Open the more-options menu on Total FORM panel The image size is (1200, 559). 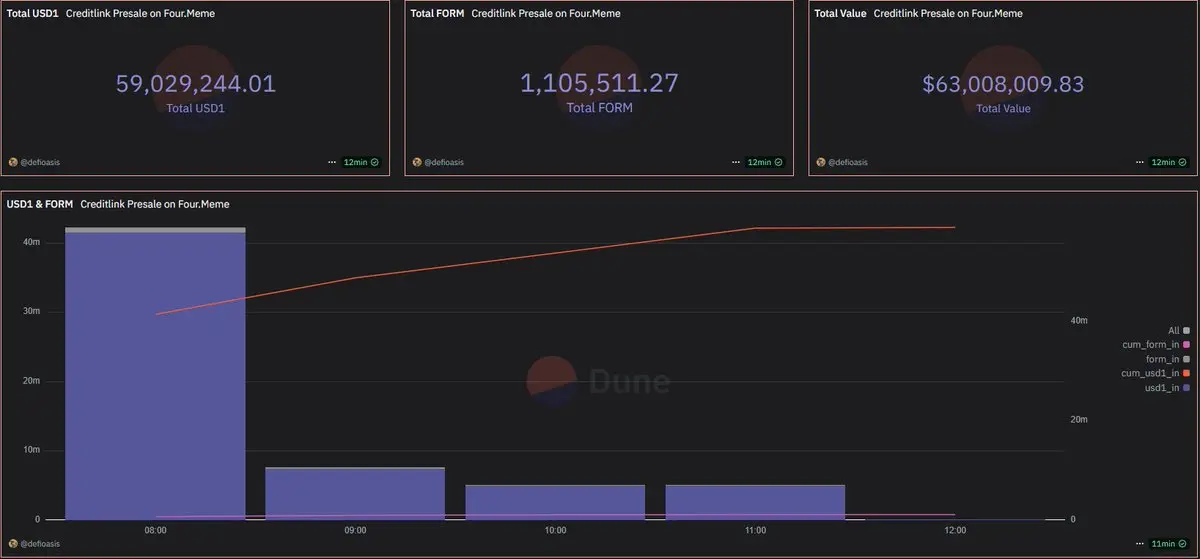coord(735,162)
